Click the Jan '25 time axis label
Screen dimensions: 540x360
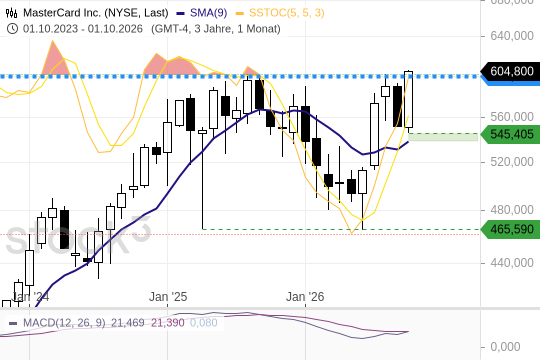click(x=168, y=297)
